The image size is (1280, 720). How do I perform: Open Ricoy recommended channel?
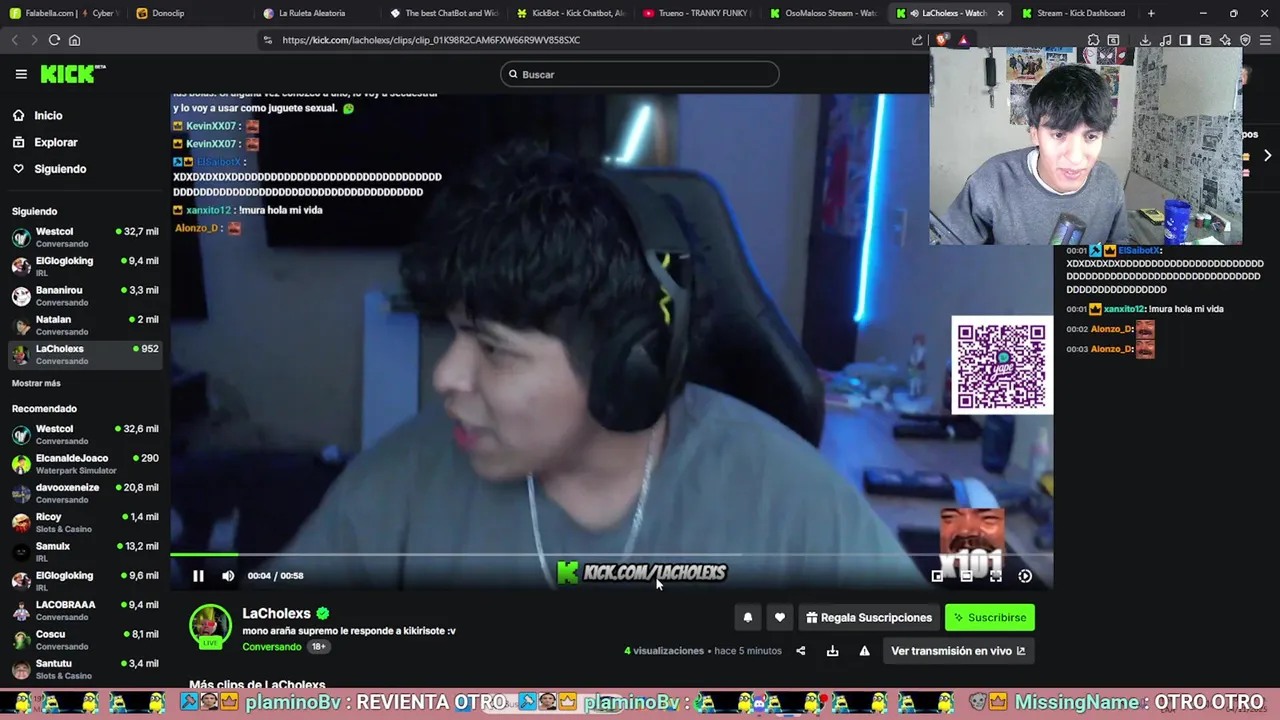pos(85,522)
